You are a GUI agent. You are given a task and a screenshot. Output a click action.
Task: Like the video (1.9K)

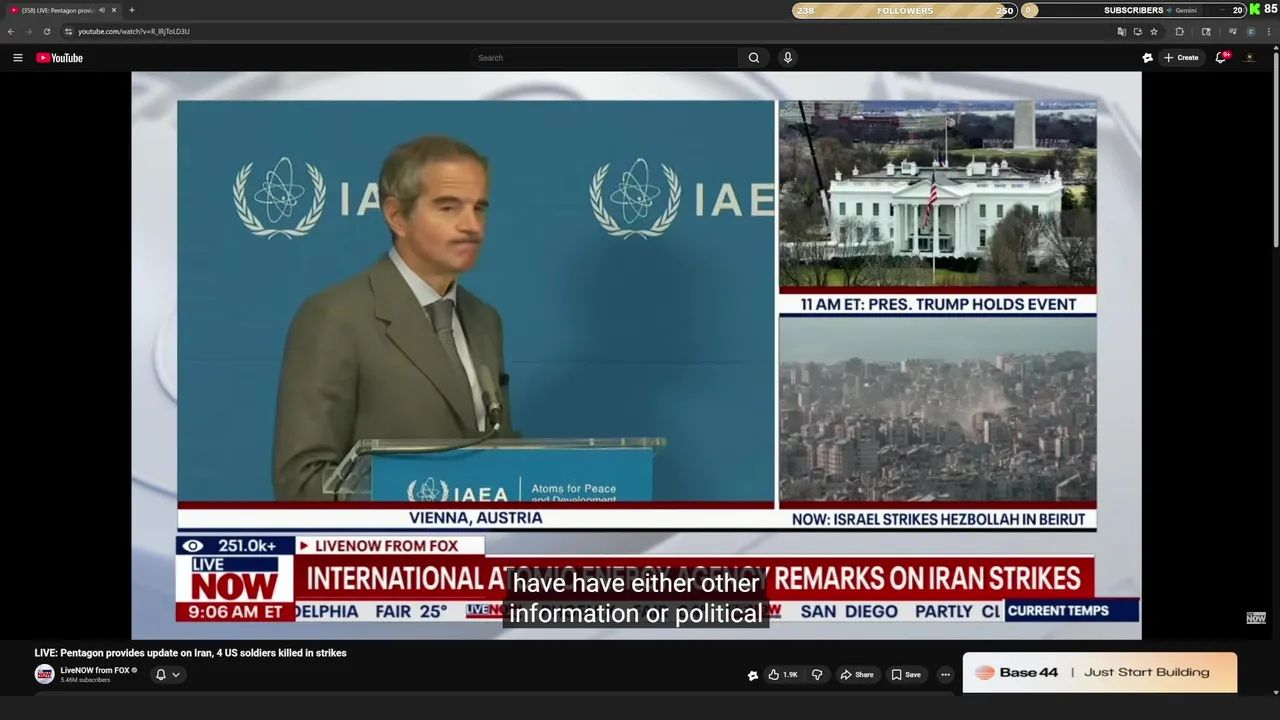[782, 675]
